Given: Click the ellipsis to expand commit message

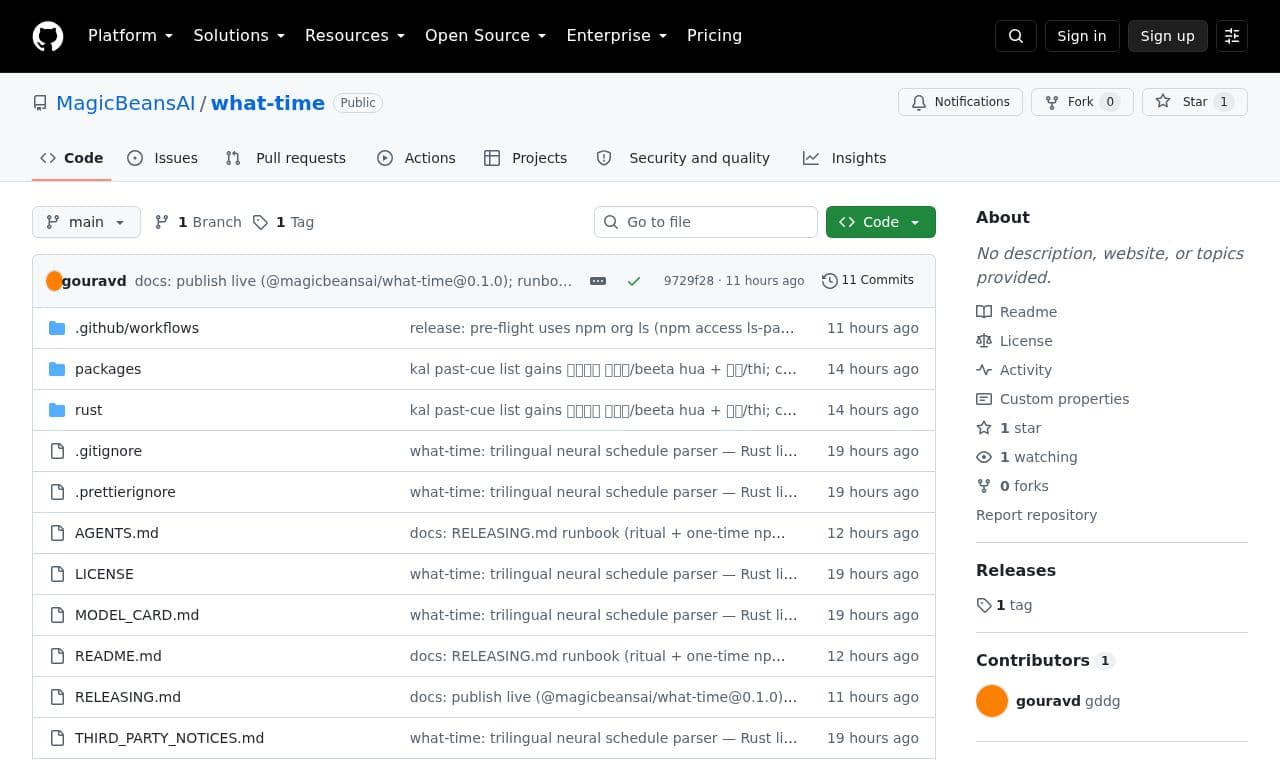Looking at the screenshot, I should tap(598, 281).
